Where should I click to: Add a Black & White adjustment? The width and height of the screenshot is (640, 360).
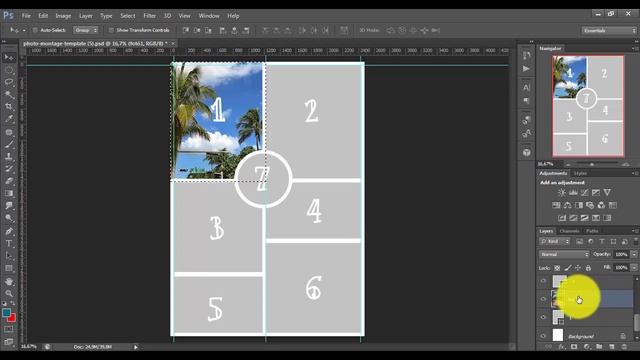pos(579,205)
